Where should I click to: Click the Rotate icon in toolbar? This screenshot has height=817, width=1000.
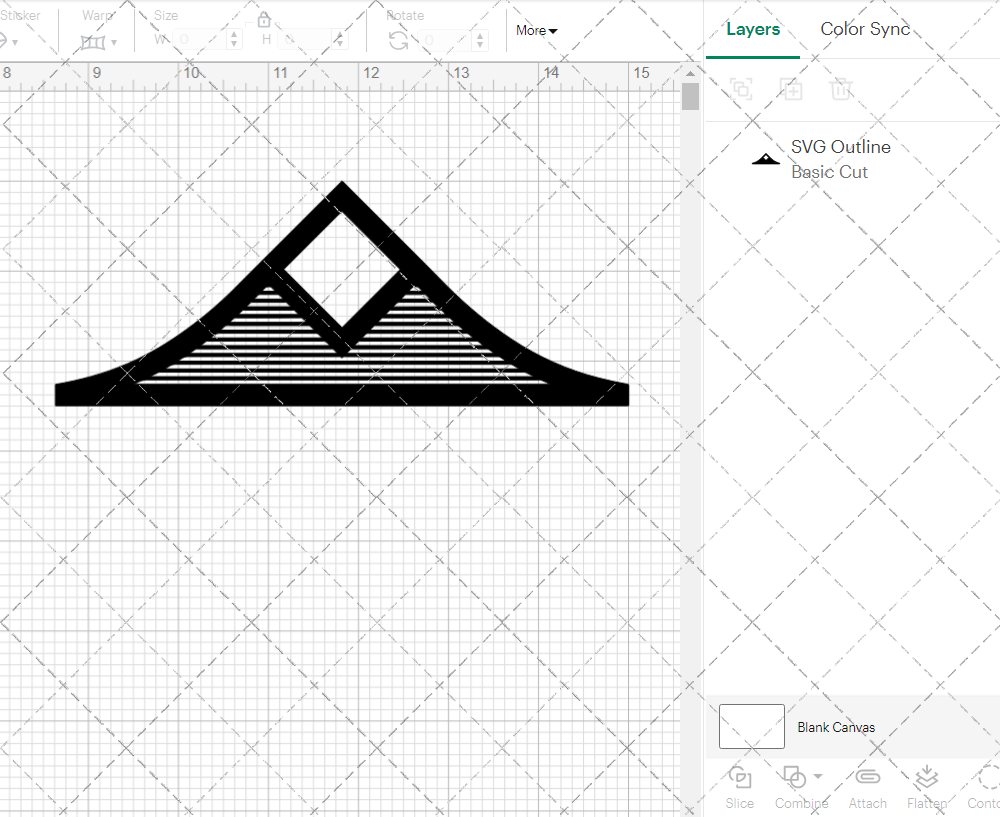pyautogui.click(x=398, y=40)
